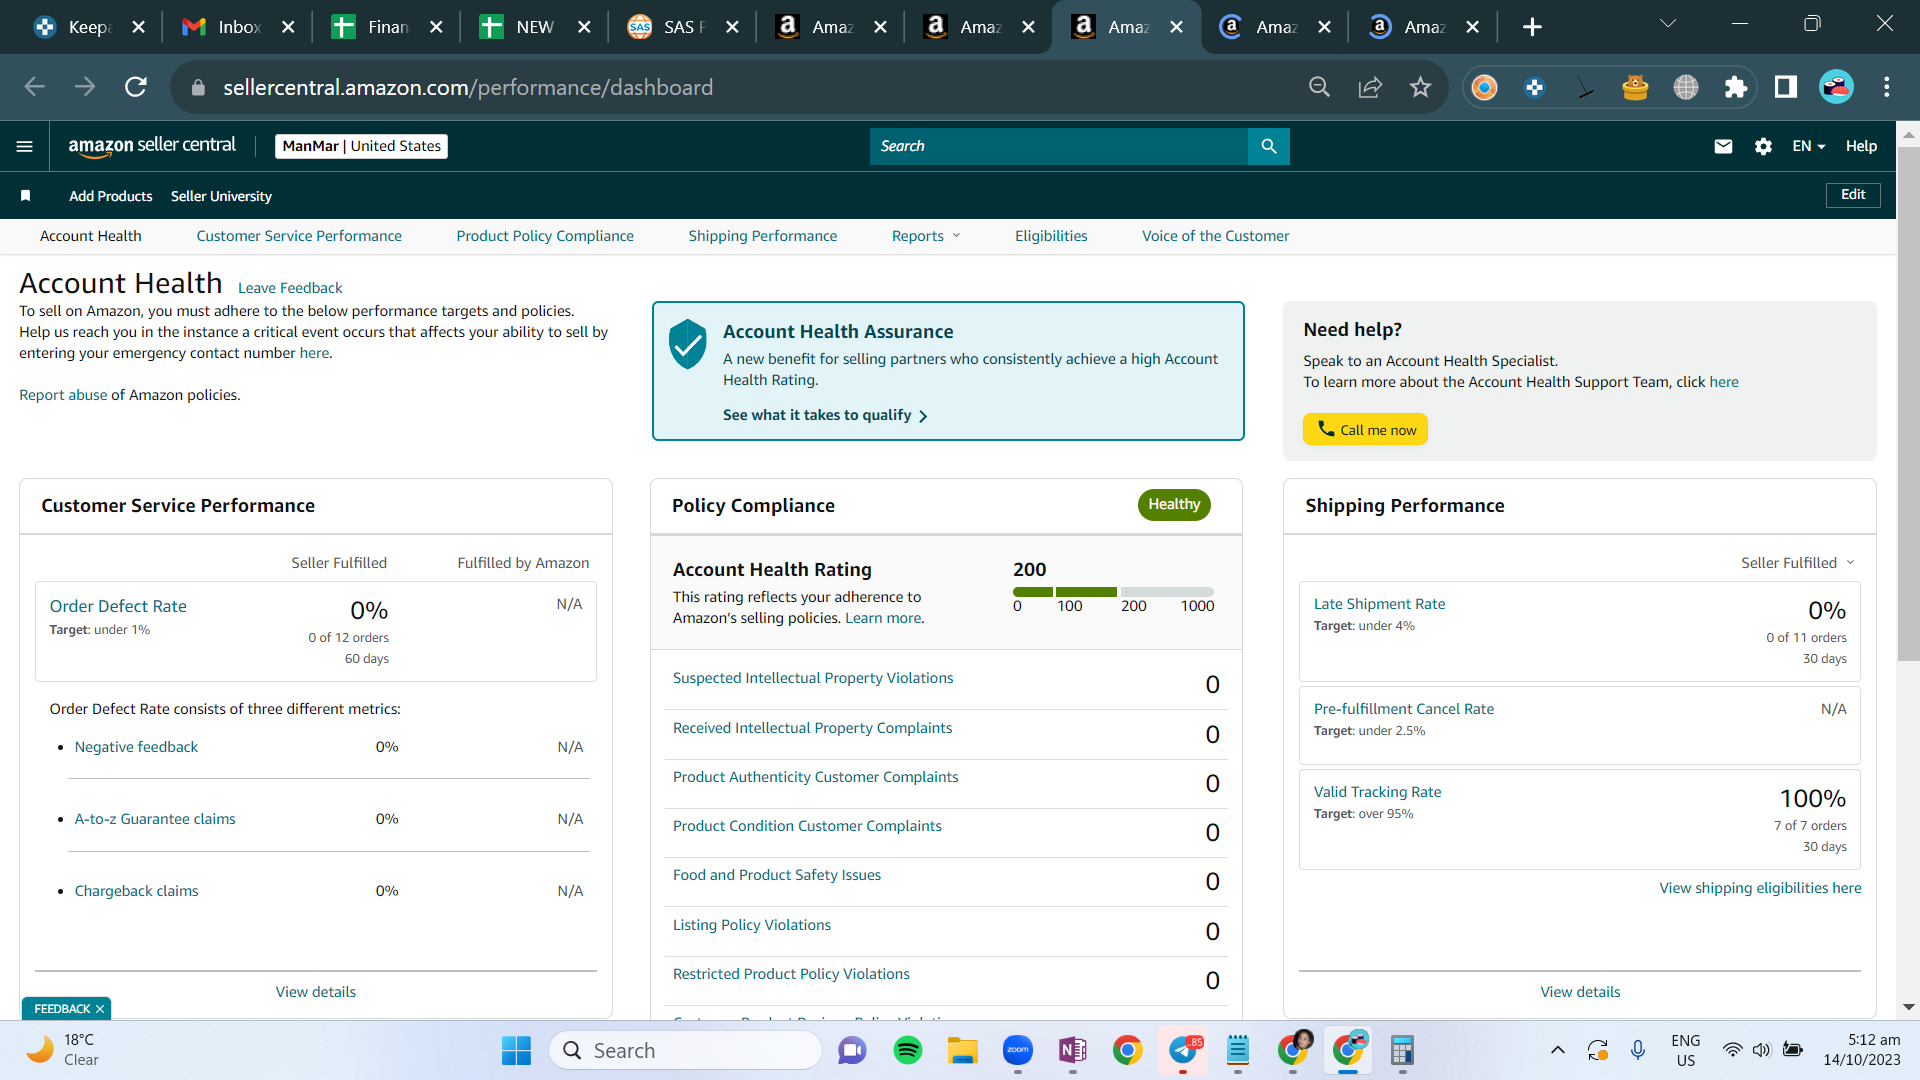The height and width of the screenshot is (1080, 1920).
Task: Open OneNote from the taskbar
Action: tap(1073, 1050)
